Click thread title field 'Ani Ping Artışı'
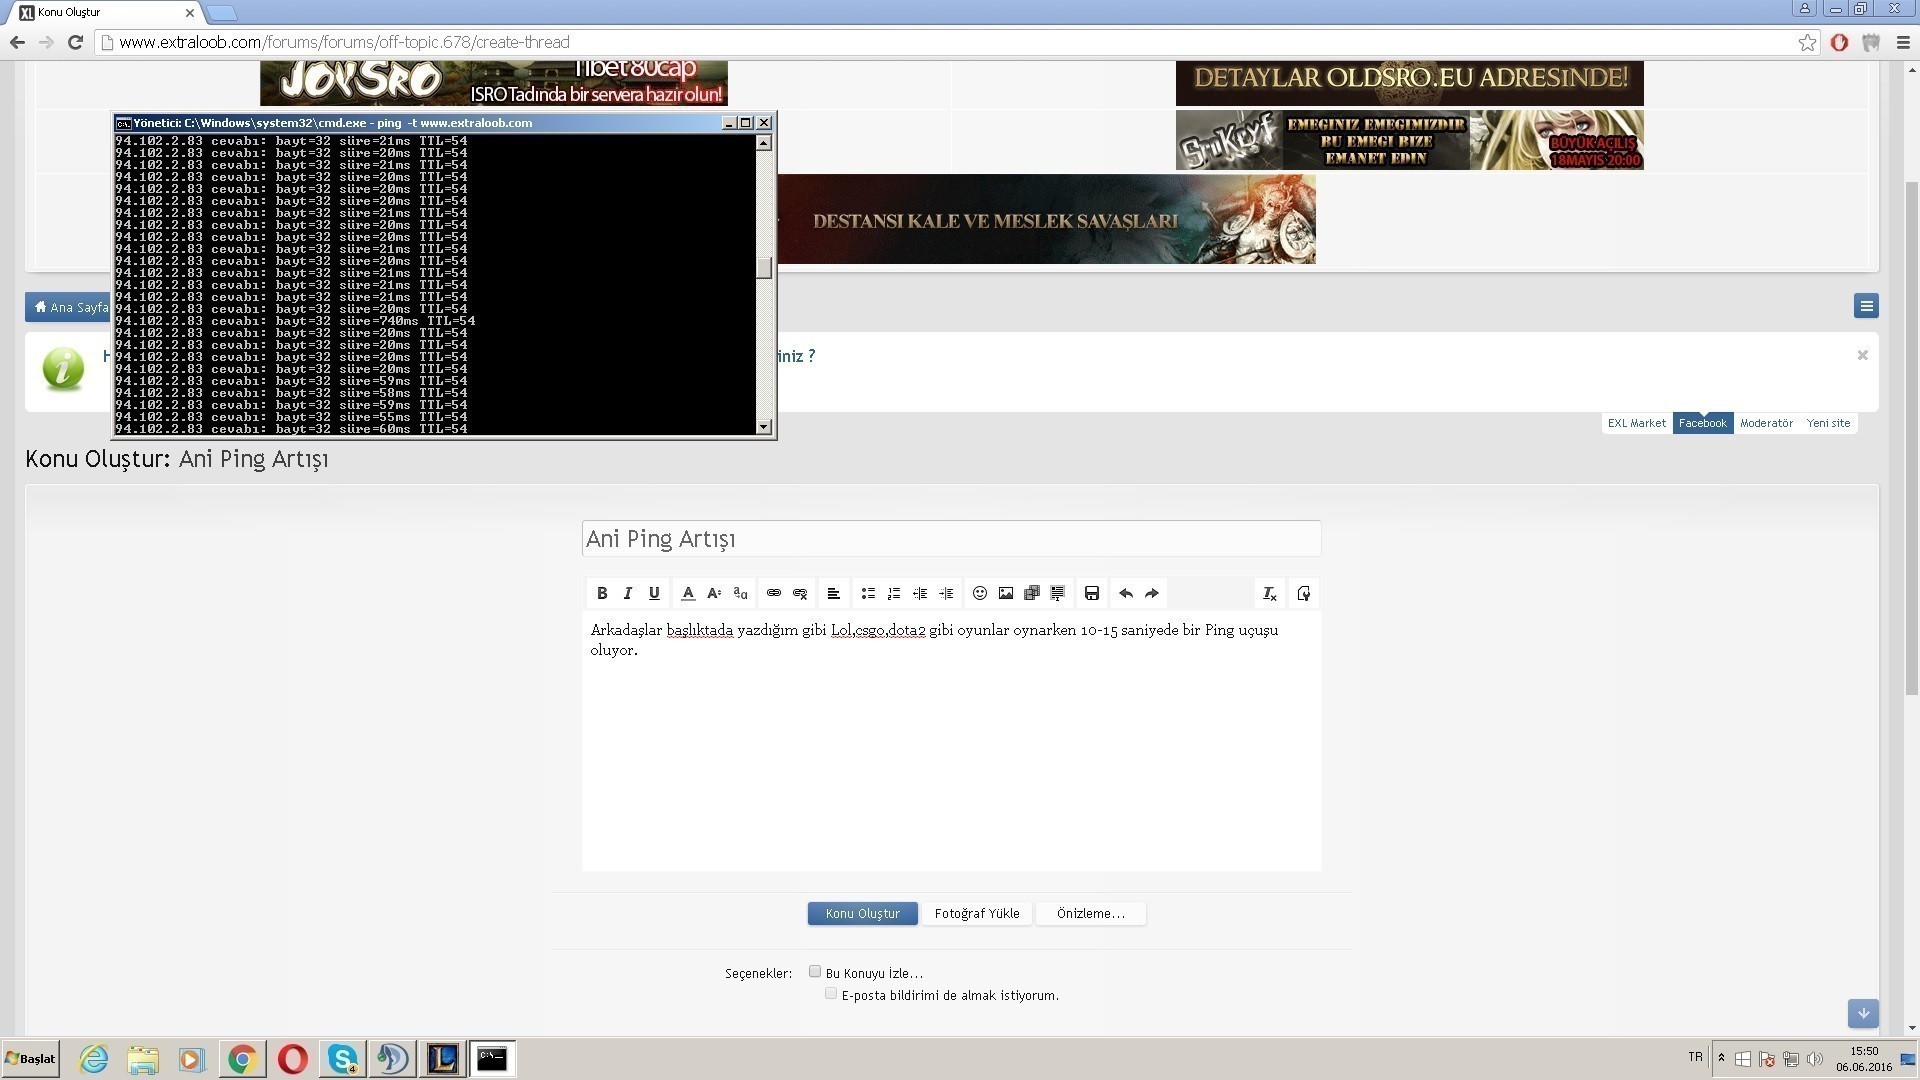The height and width of the screenshot is (1080, 1920). pyautogui.click(x=951, y=539)
